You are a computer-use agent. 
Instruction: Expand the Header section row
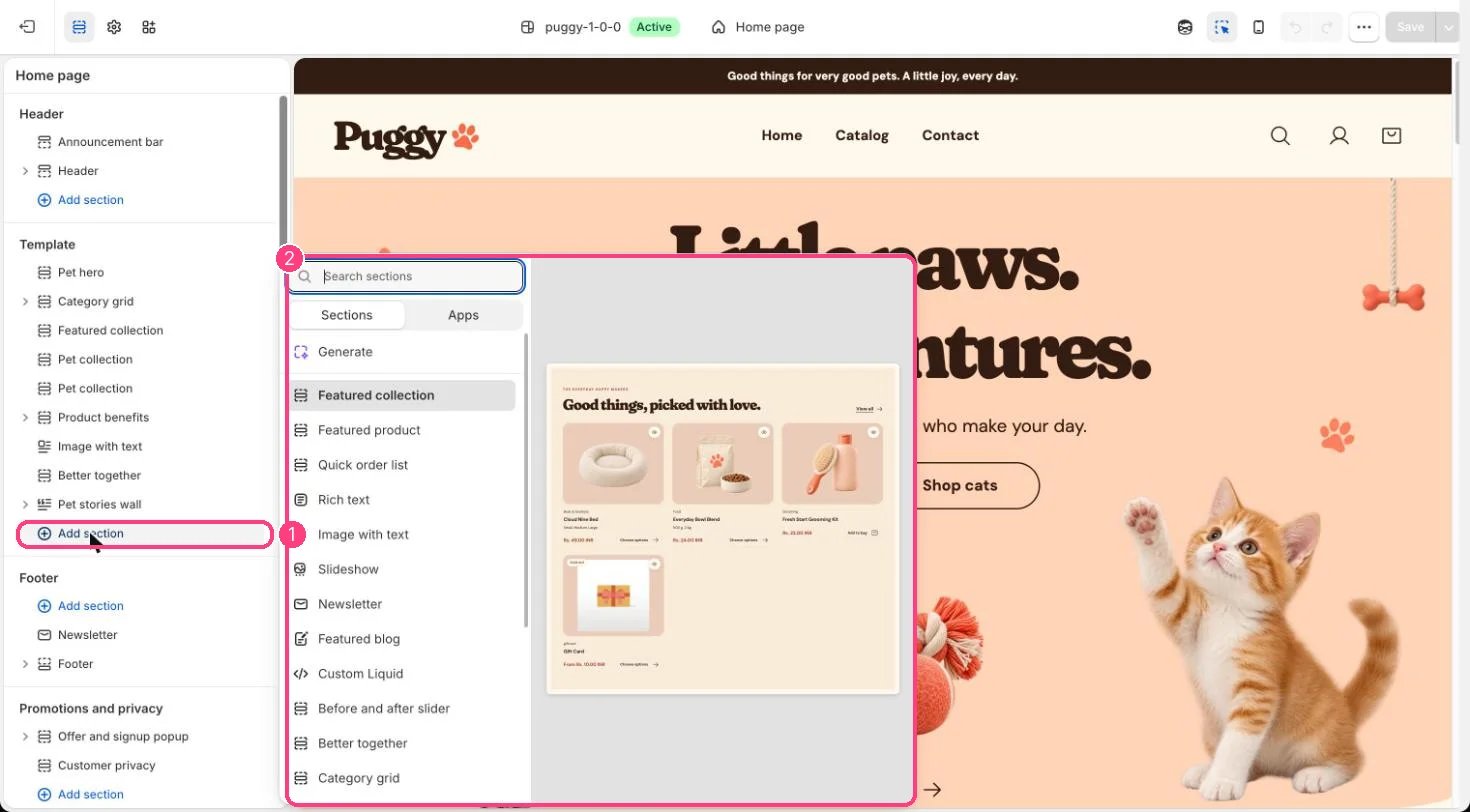coord(25,171)
